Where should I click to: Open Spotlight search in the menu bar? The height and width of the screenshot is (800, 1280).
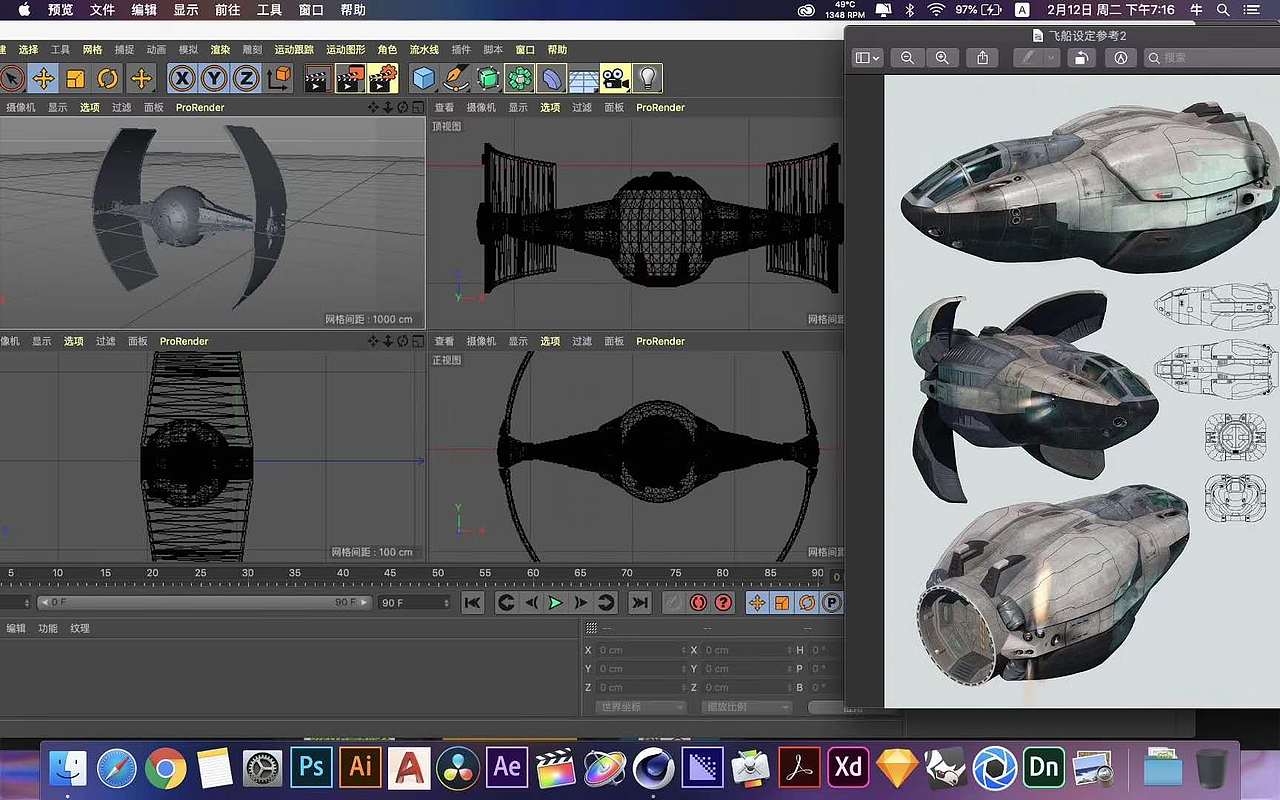click(1223, 10)
